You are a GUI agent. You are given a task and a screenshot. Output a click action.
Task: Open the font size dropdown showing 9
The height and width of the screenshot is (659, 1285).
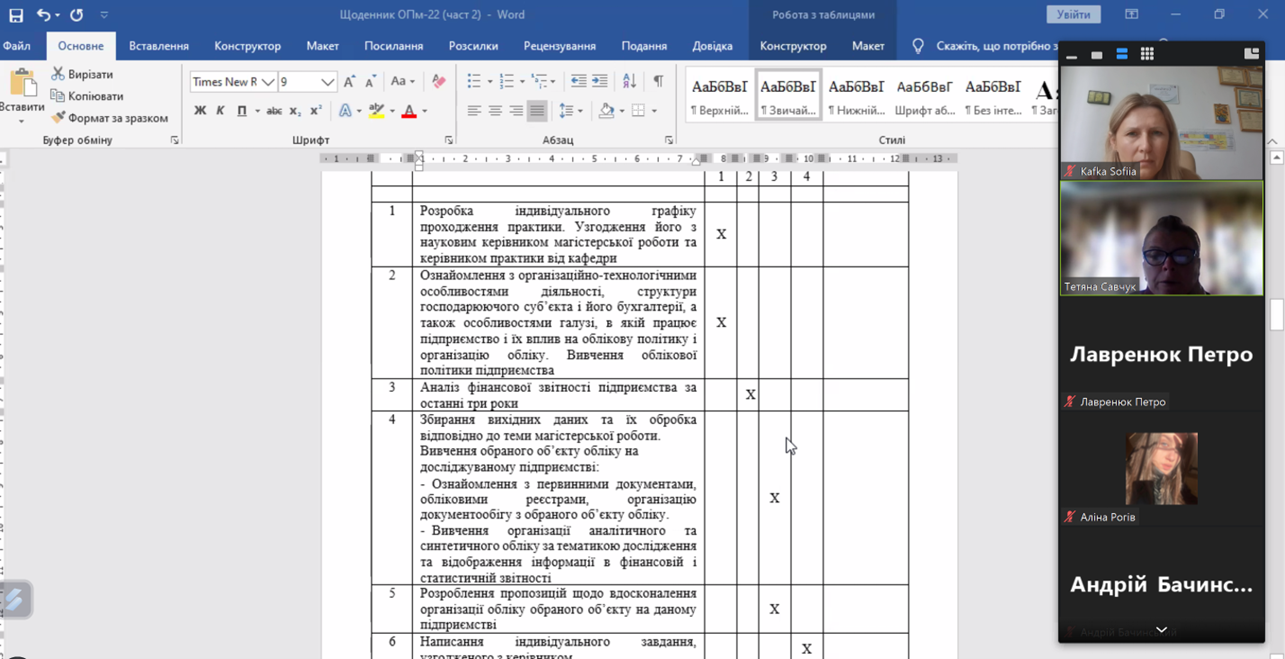[327, 82]
